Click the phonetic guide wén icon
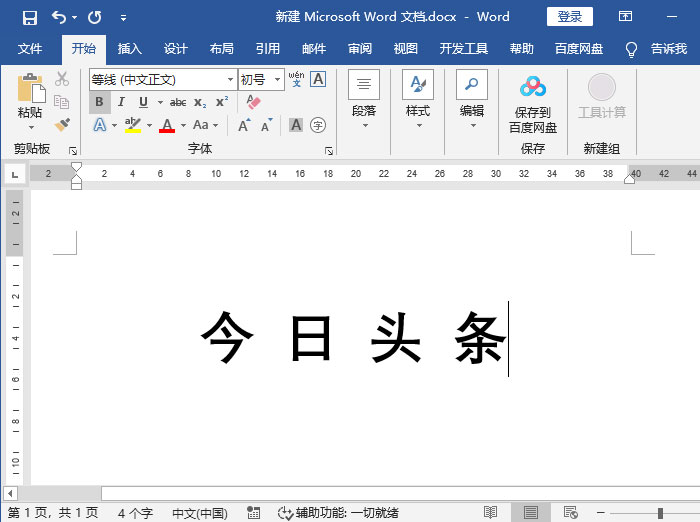The height and width of the screenshot is (522, 700). [296, 79]
